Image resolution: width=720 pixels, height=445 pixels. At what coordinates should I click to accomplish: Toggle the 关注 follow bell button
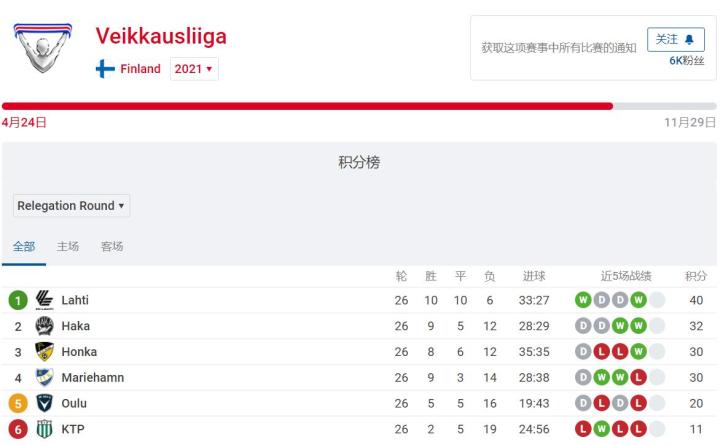click(x=675, y=40)
